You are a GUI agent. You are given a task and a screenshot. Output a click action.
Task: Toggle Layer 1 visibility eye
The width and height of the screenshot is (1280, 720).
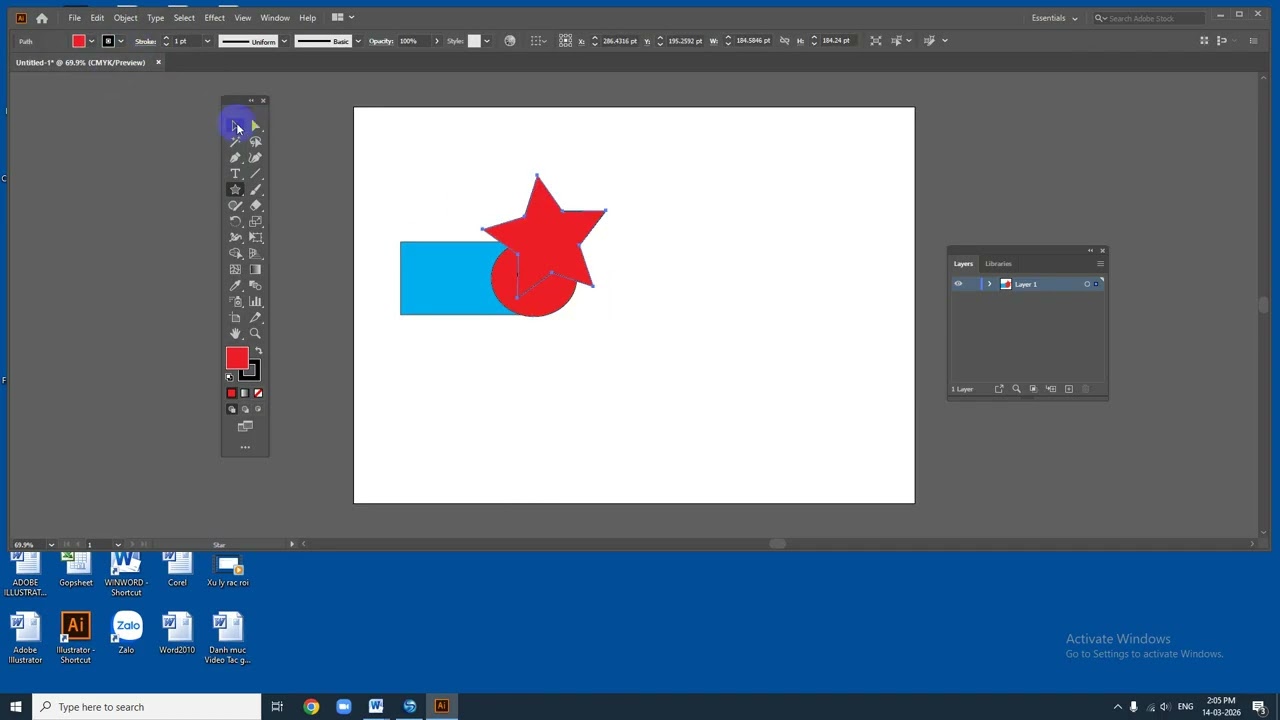[x=958, y=284]
